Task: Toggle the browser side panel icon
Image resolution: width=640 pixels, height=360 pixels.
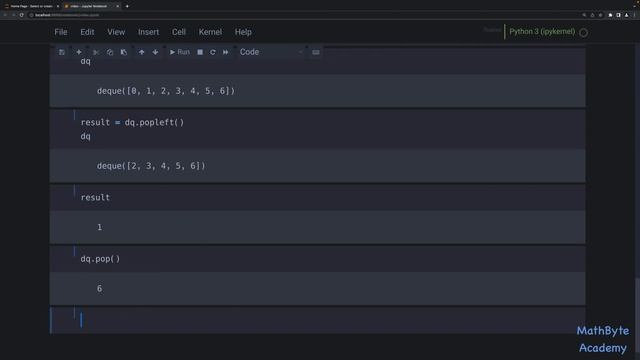Action: point(618,15)
